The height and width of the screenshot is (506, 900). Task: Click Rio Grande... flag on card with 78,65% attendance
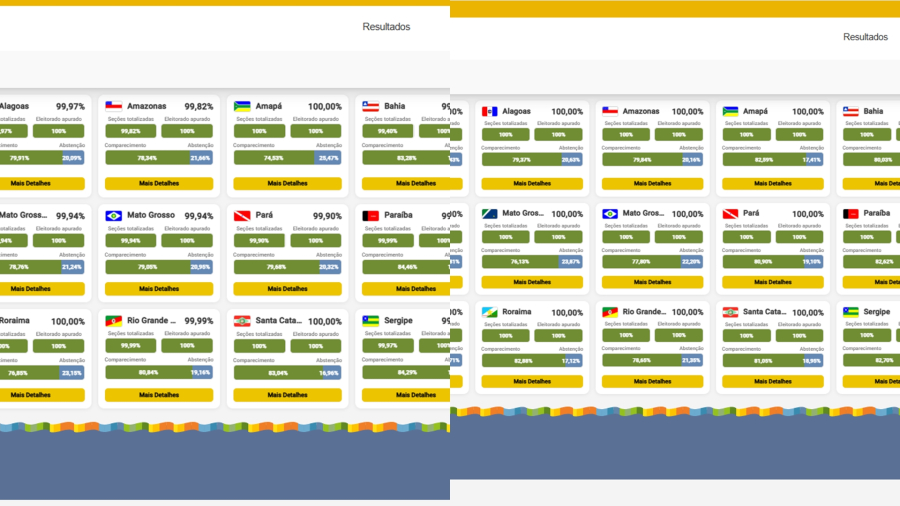coord(610,312)
